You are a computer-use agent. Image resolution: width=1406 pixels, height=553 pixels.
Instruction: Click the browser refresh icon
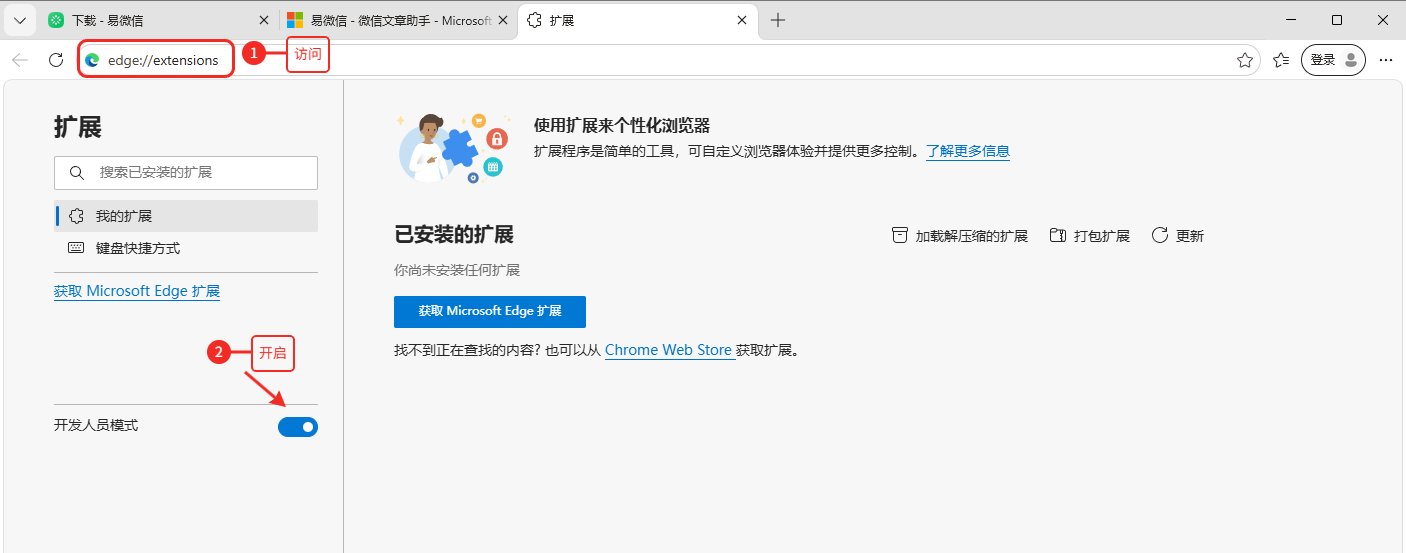pyautogui.click(x=56, y=60)
